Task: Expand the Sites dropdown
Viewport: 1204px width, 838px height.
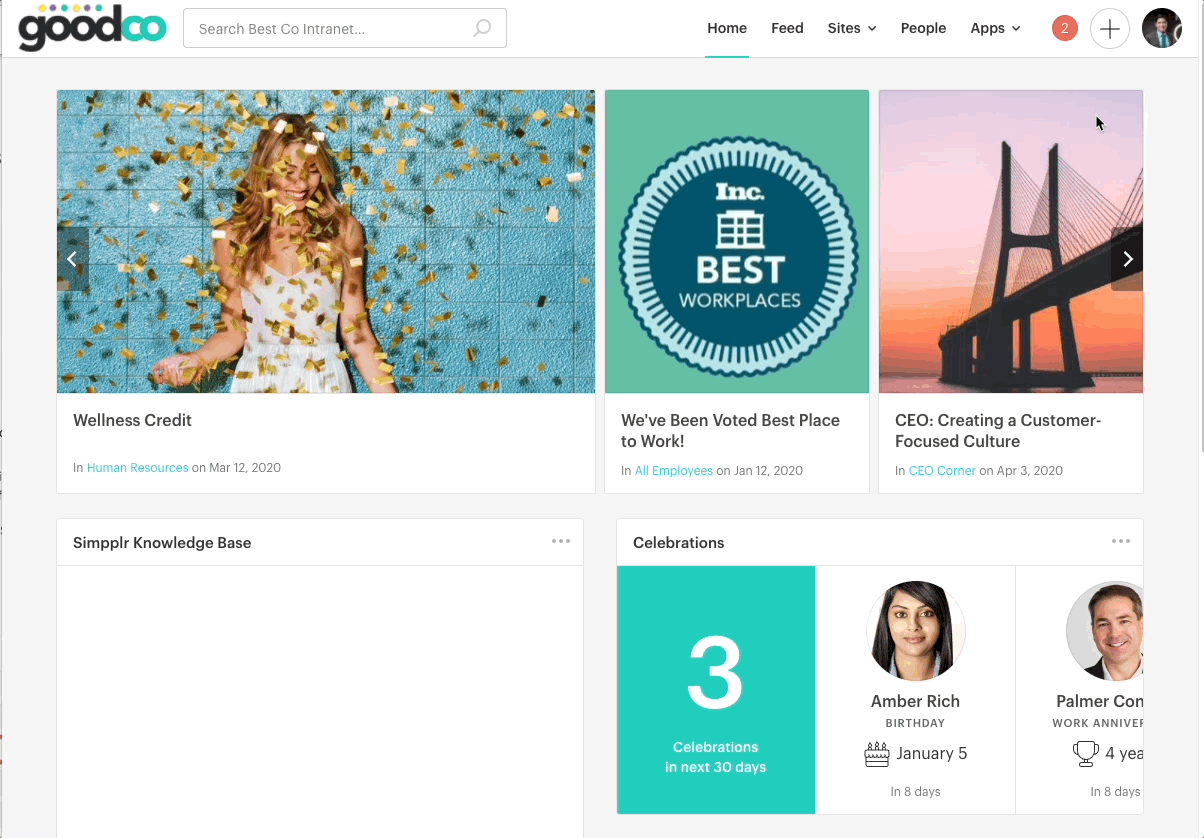Action: coord(851,28)
